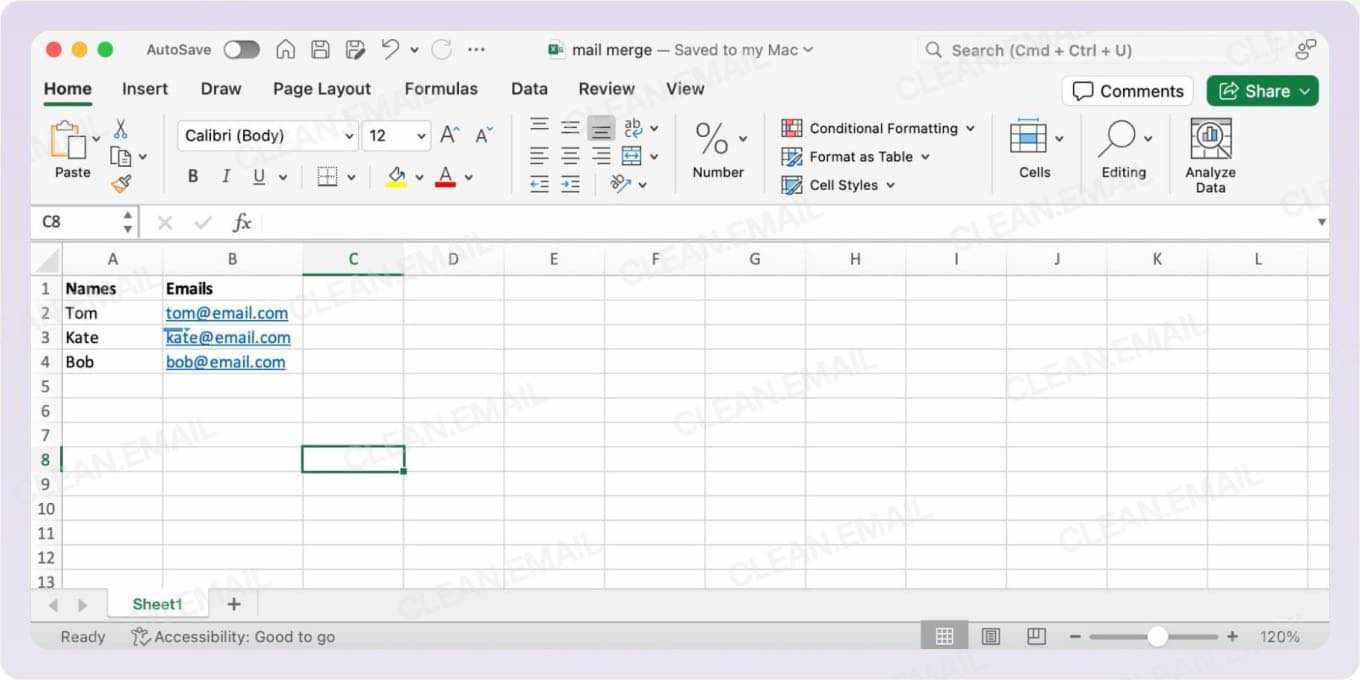1360x680 pixels.
Task: Open the Share button
Action: tap(1262, 90)
